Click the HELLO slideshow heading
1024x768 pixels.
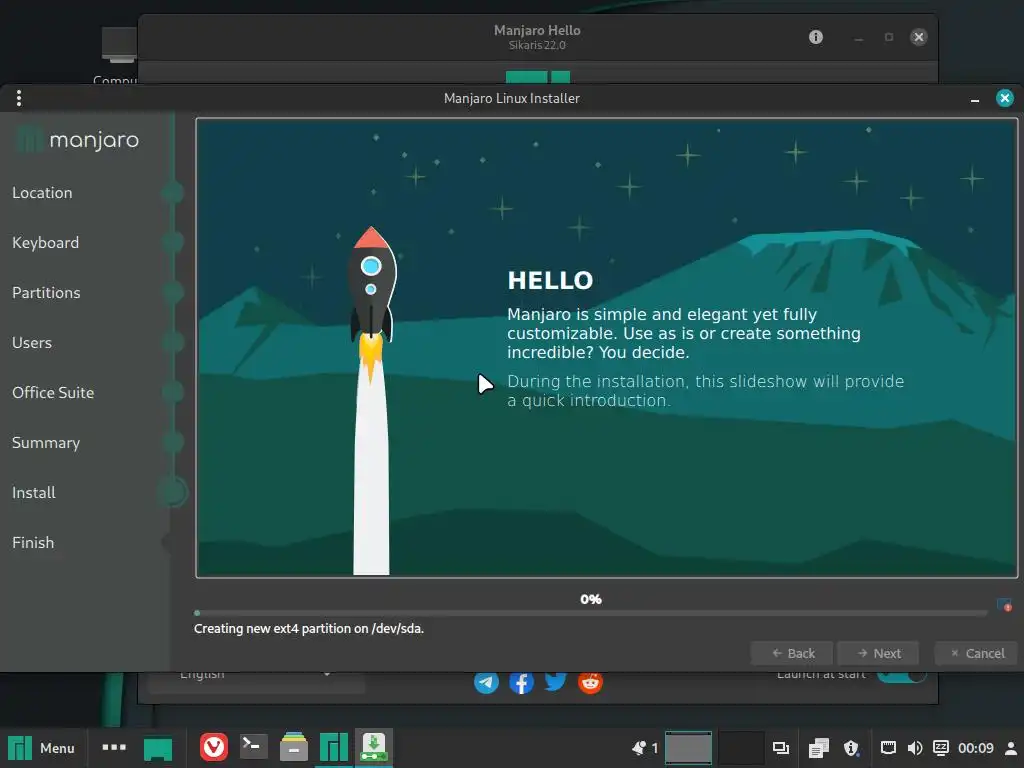(551, 280)
